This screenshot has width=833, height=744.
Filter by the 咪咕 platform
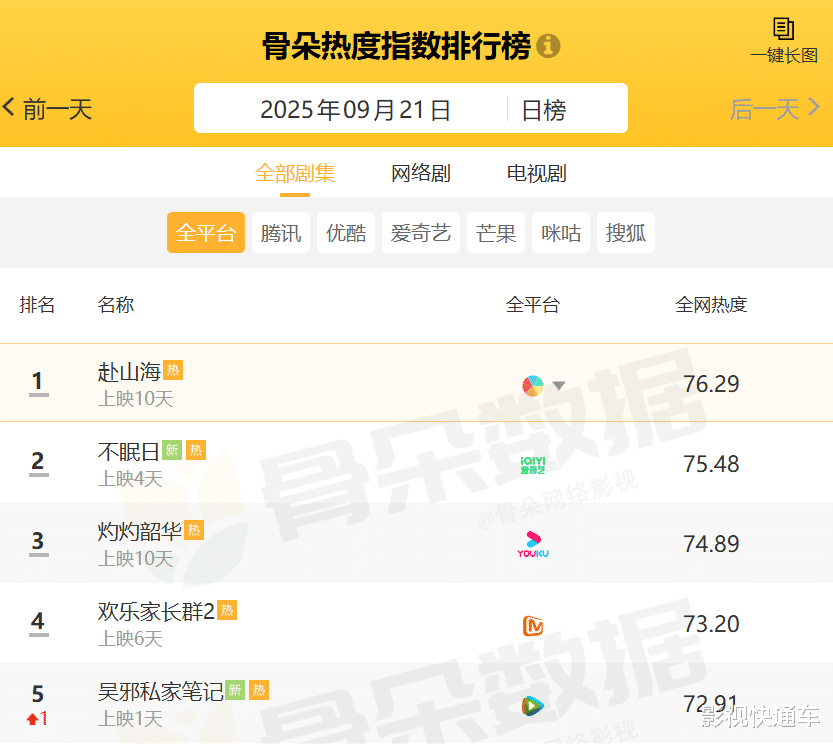coord(561,233)
